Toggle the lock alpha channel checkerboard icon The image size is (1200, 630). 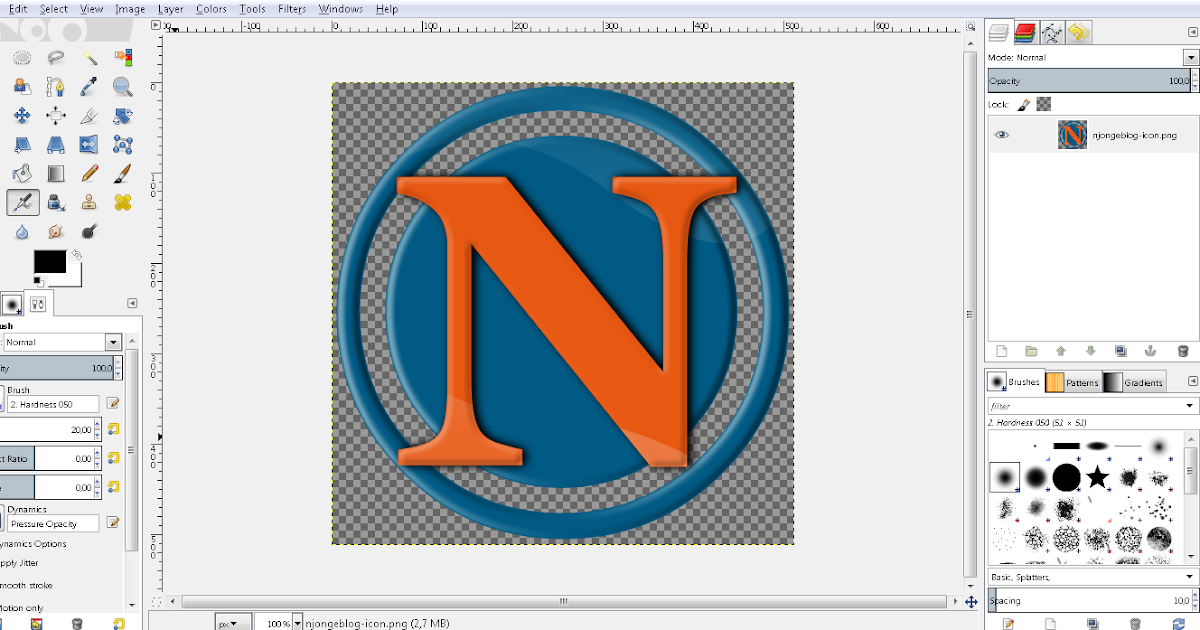1043,104
